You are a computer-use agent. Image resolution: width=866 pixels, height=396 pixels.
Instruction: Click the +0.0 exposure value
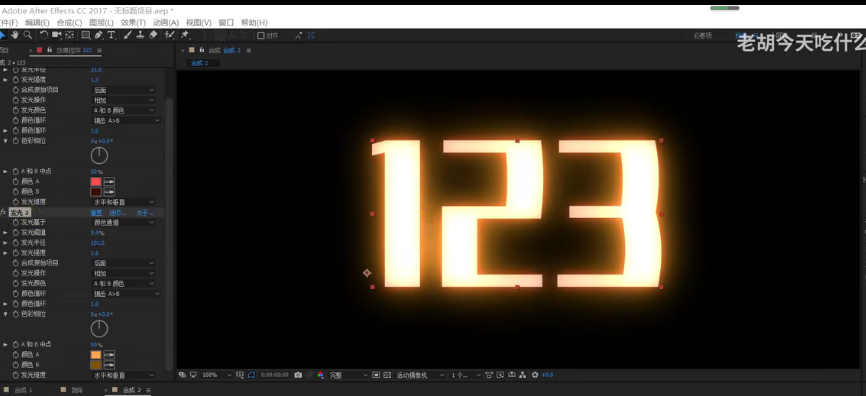(x=547, y=375)
